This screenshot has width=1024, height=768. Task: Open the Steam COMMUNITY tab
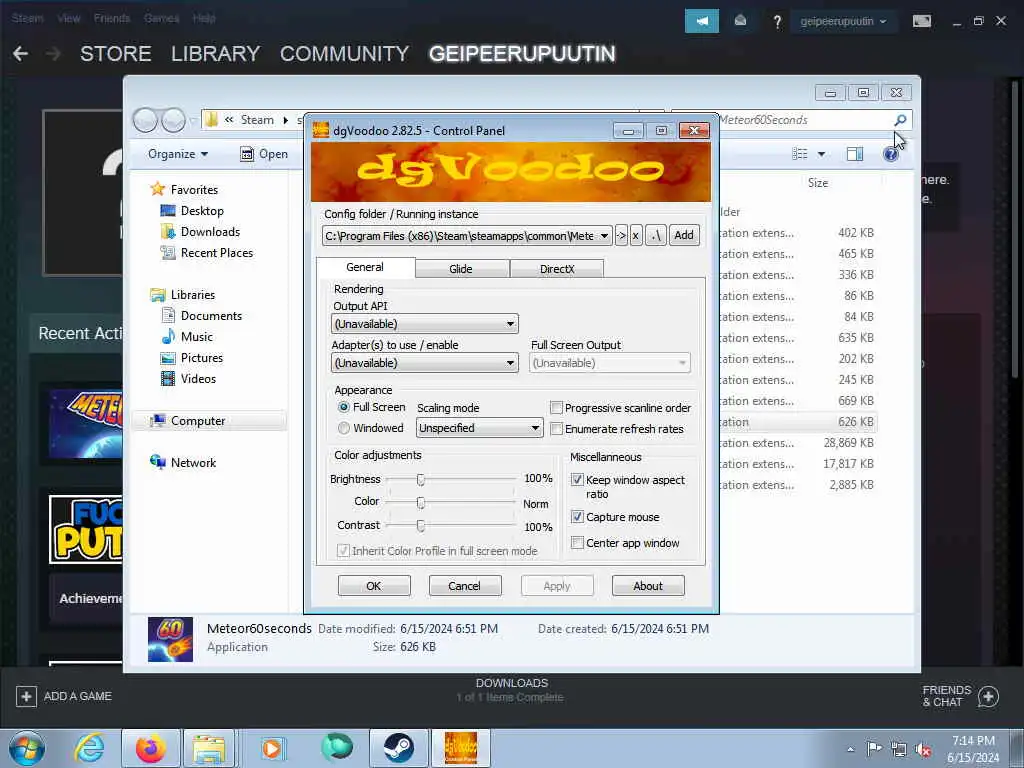344,54
